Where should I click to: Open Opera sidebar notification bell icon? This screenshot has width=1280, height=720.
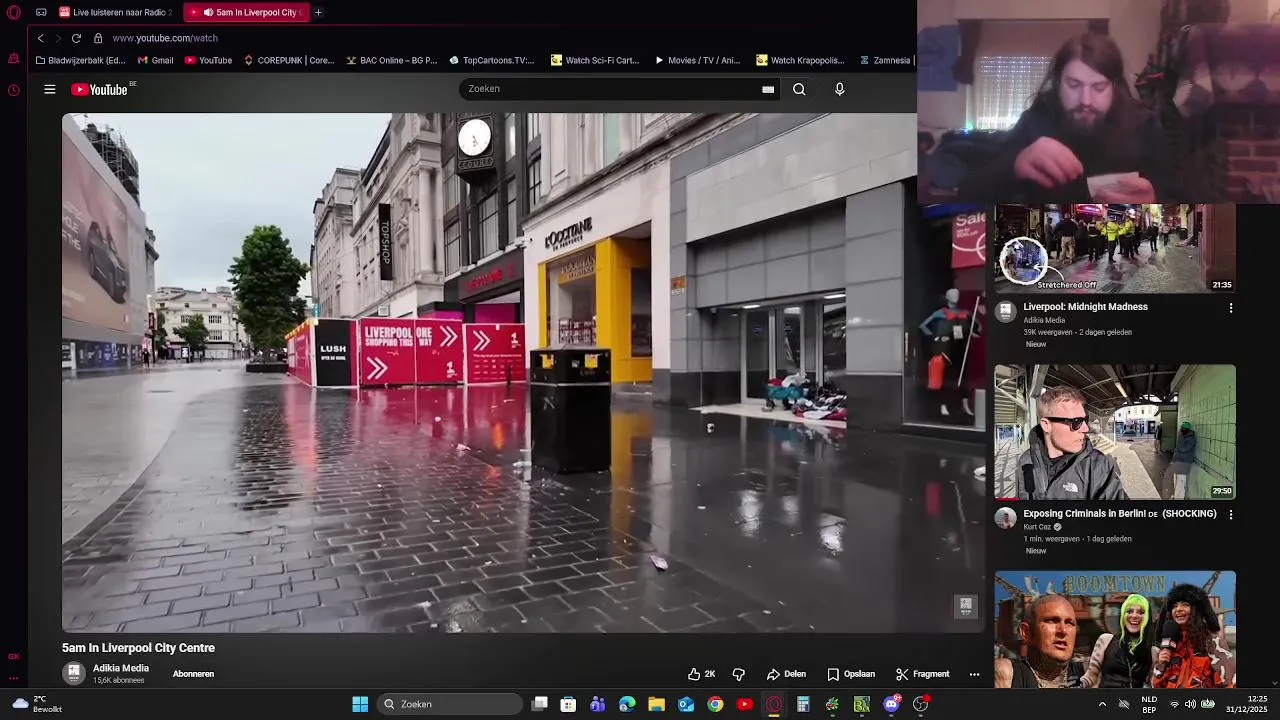[13, 59]
